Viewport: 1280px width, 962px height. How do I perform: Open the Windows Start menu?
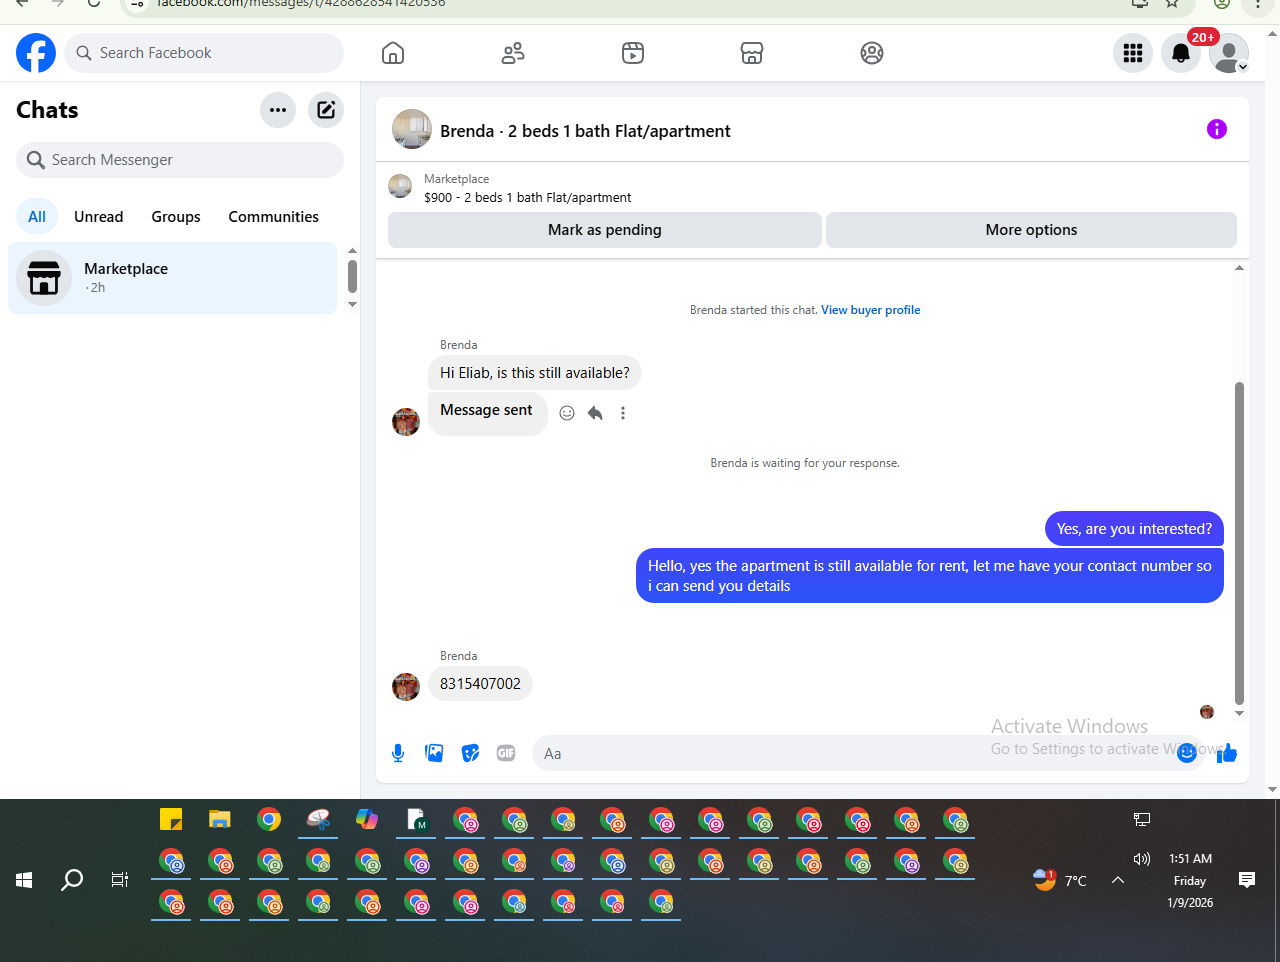25,880
